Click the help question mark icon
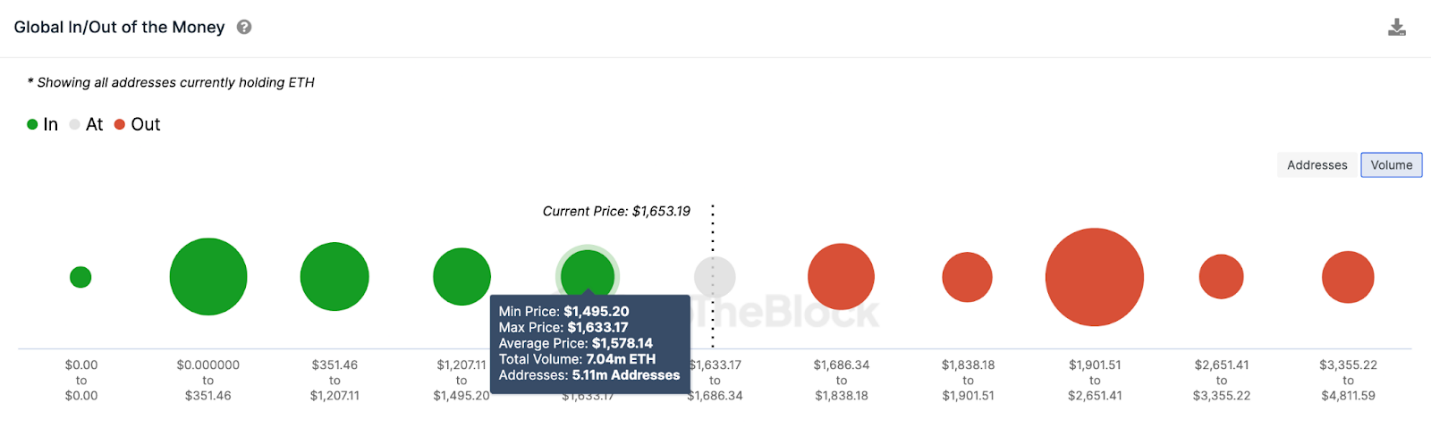The width and height of the screenshot is (1431, 436). point(244,27)
